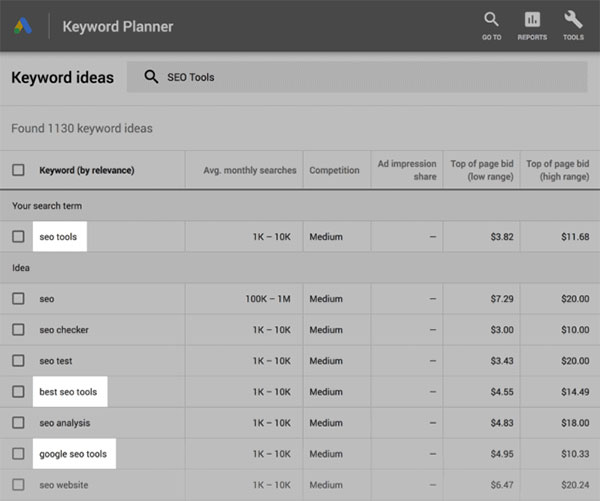Screen dimensions: 600x501
Task: Click the 'Keyword ideas' heading
Action: click(x=62, y=77)
